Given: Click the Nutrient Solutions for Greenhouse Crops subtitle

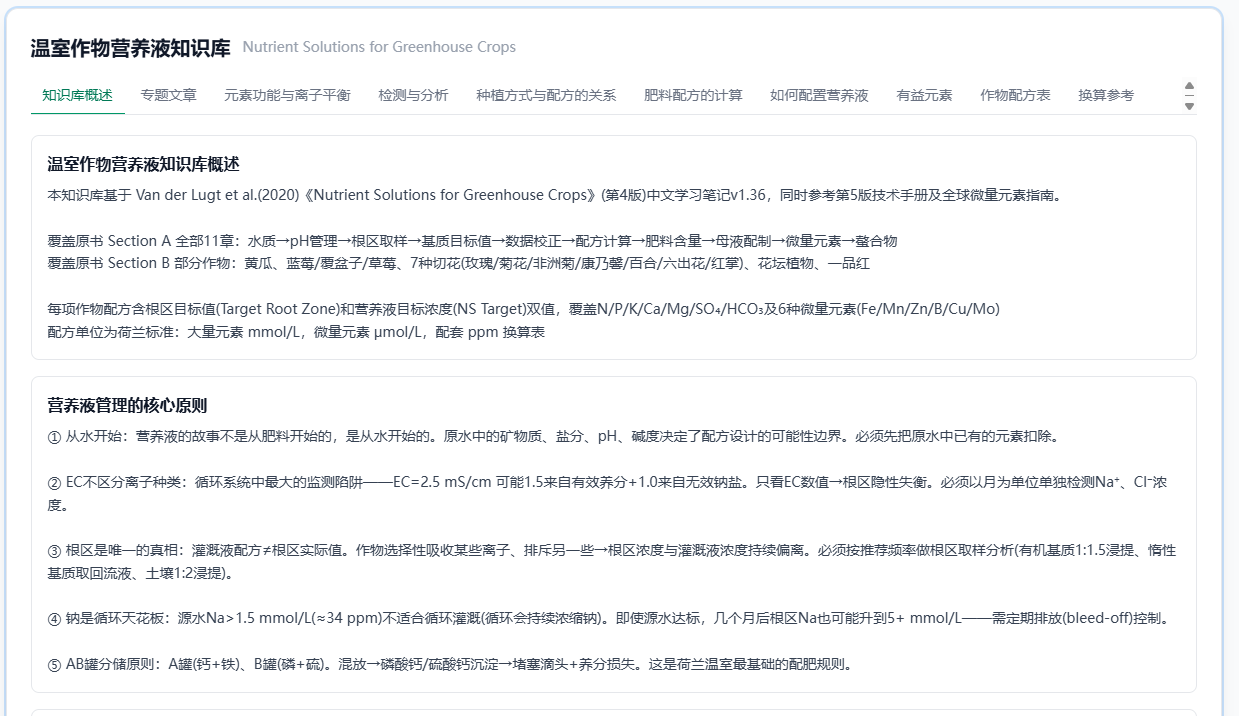Looking at the screenshot, I should 379,47.
